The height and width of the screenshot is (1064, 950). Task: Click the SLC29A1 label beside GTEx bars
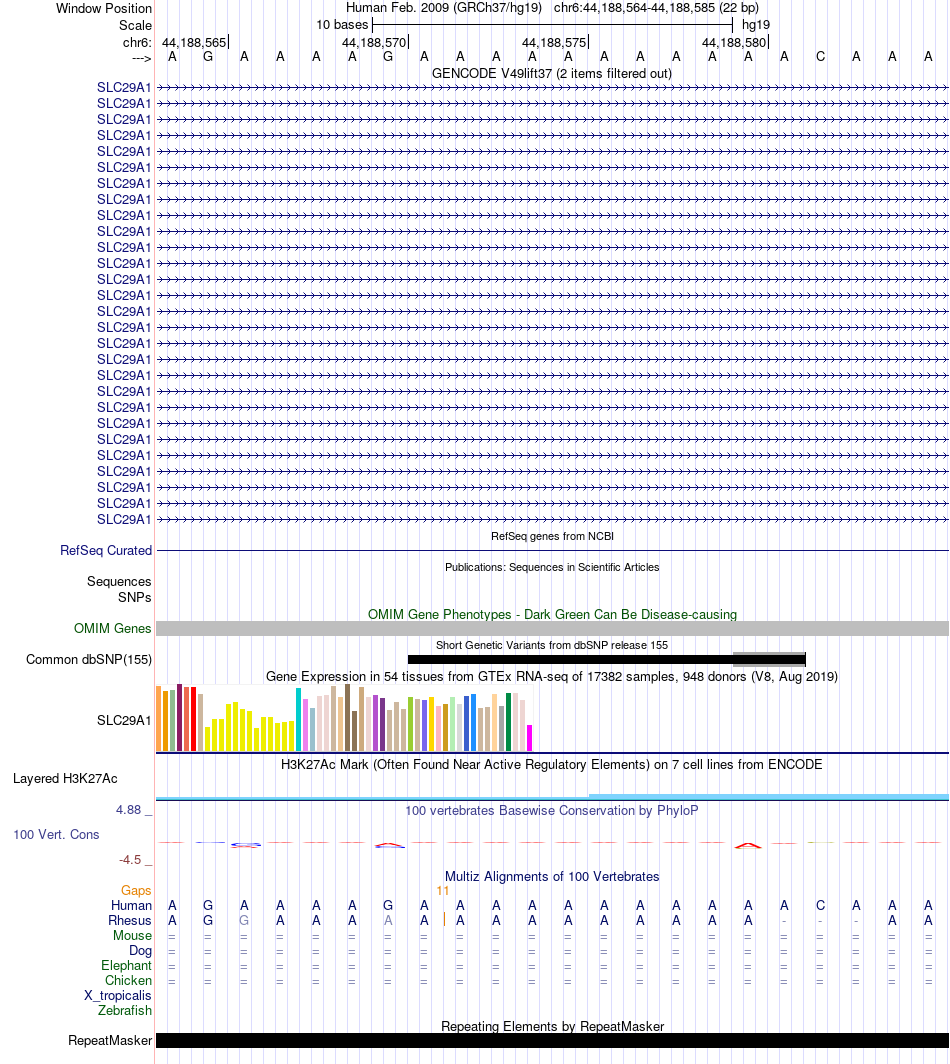pos(124,720)
